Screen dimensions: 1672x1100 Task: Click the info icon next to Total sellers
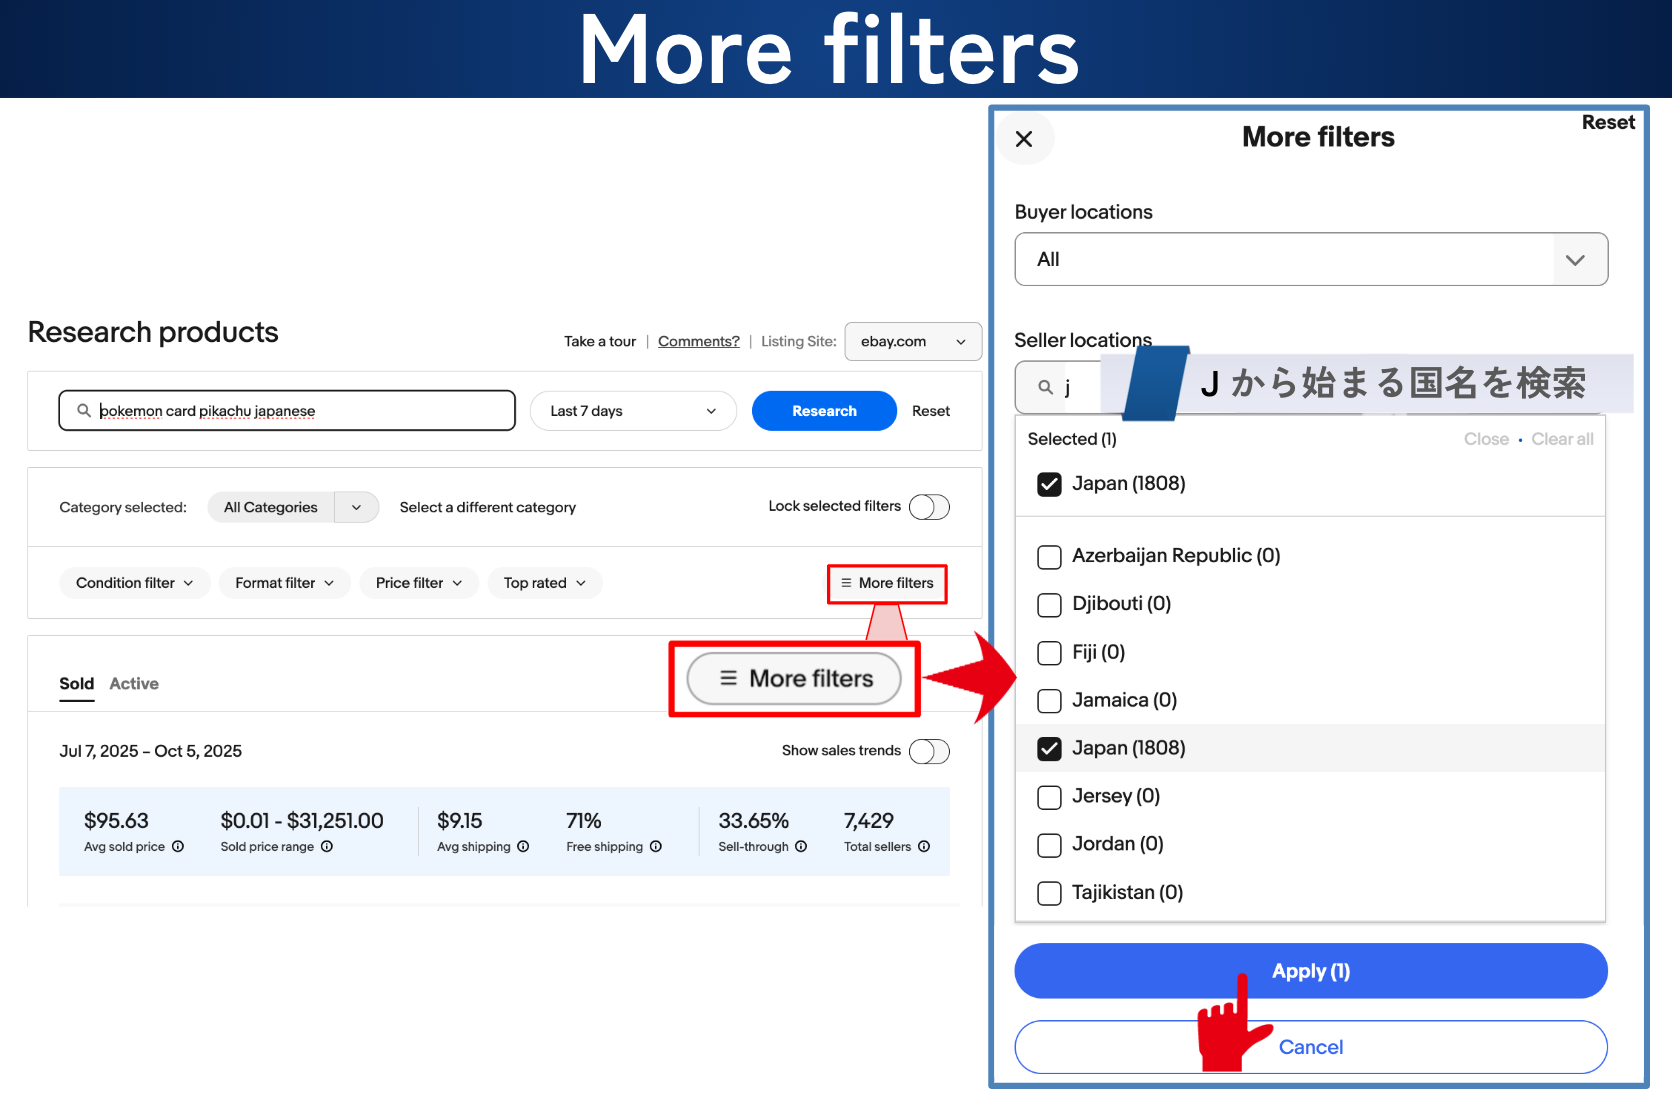(x=924, y=847)
